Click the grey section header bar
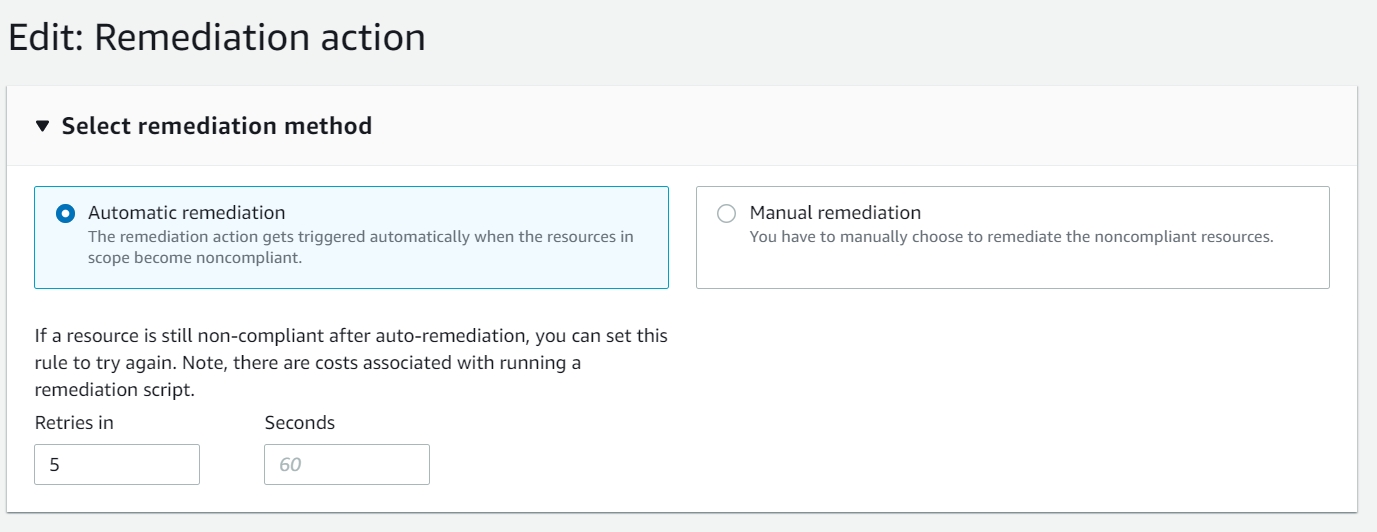 pos(800,126)
